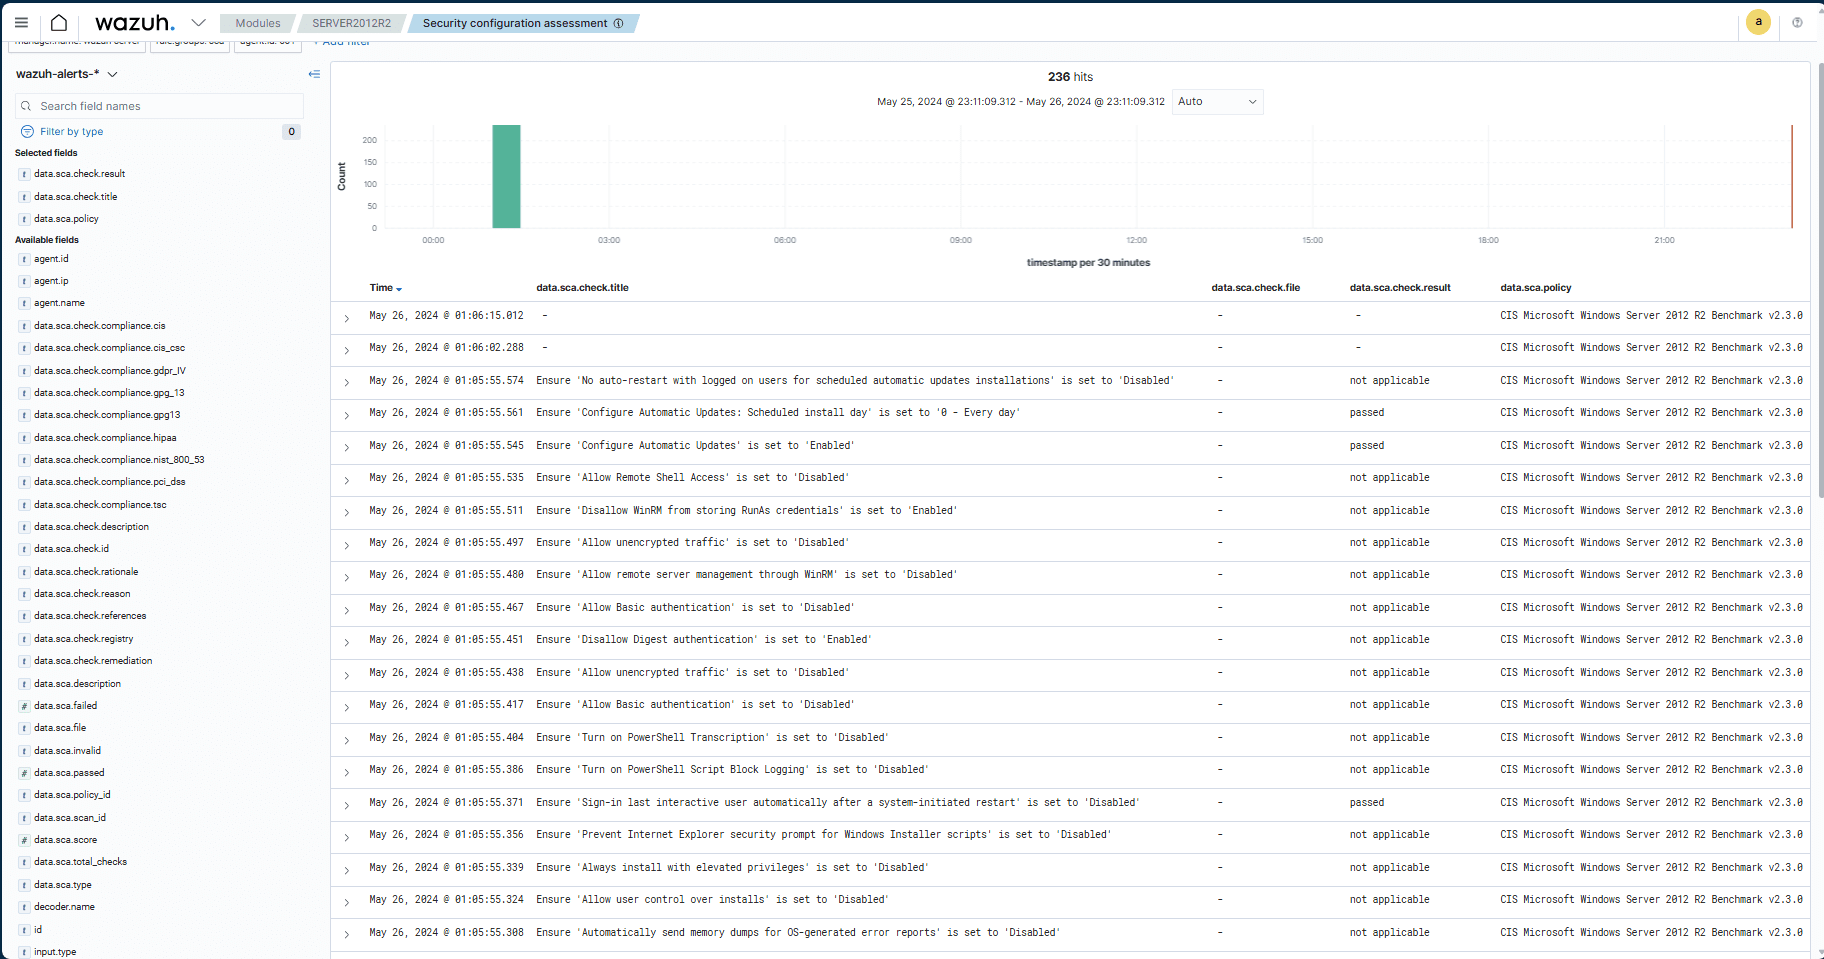Sort by the Time column header
This screenshot has width=1824, height=959.
click(384, 288)
